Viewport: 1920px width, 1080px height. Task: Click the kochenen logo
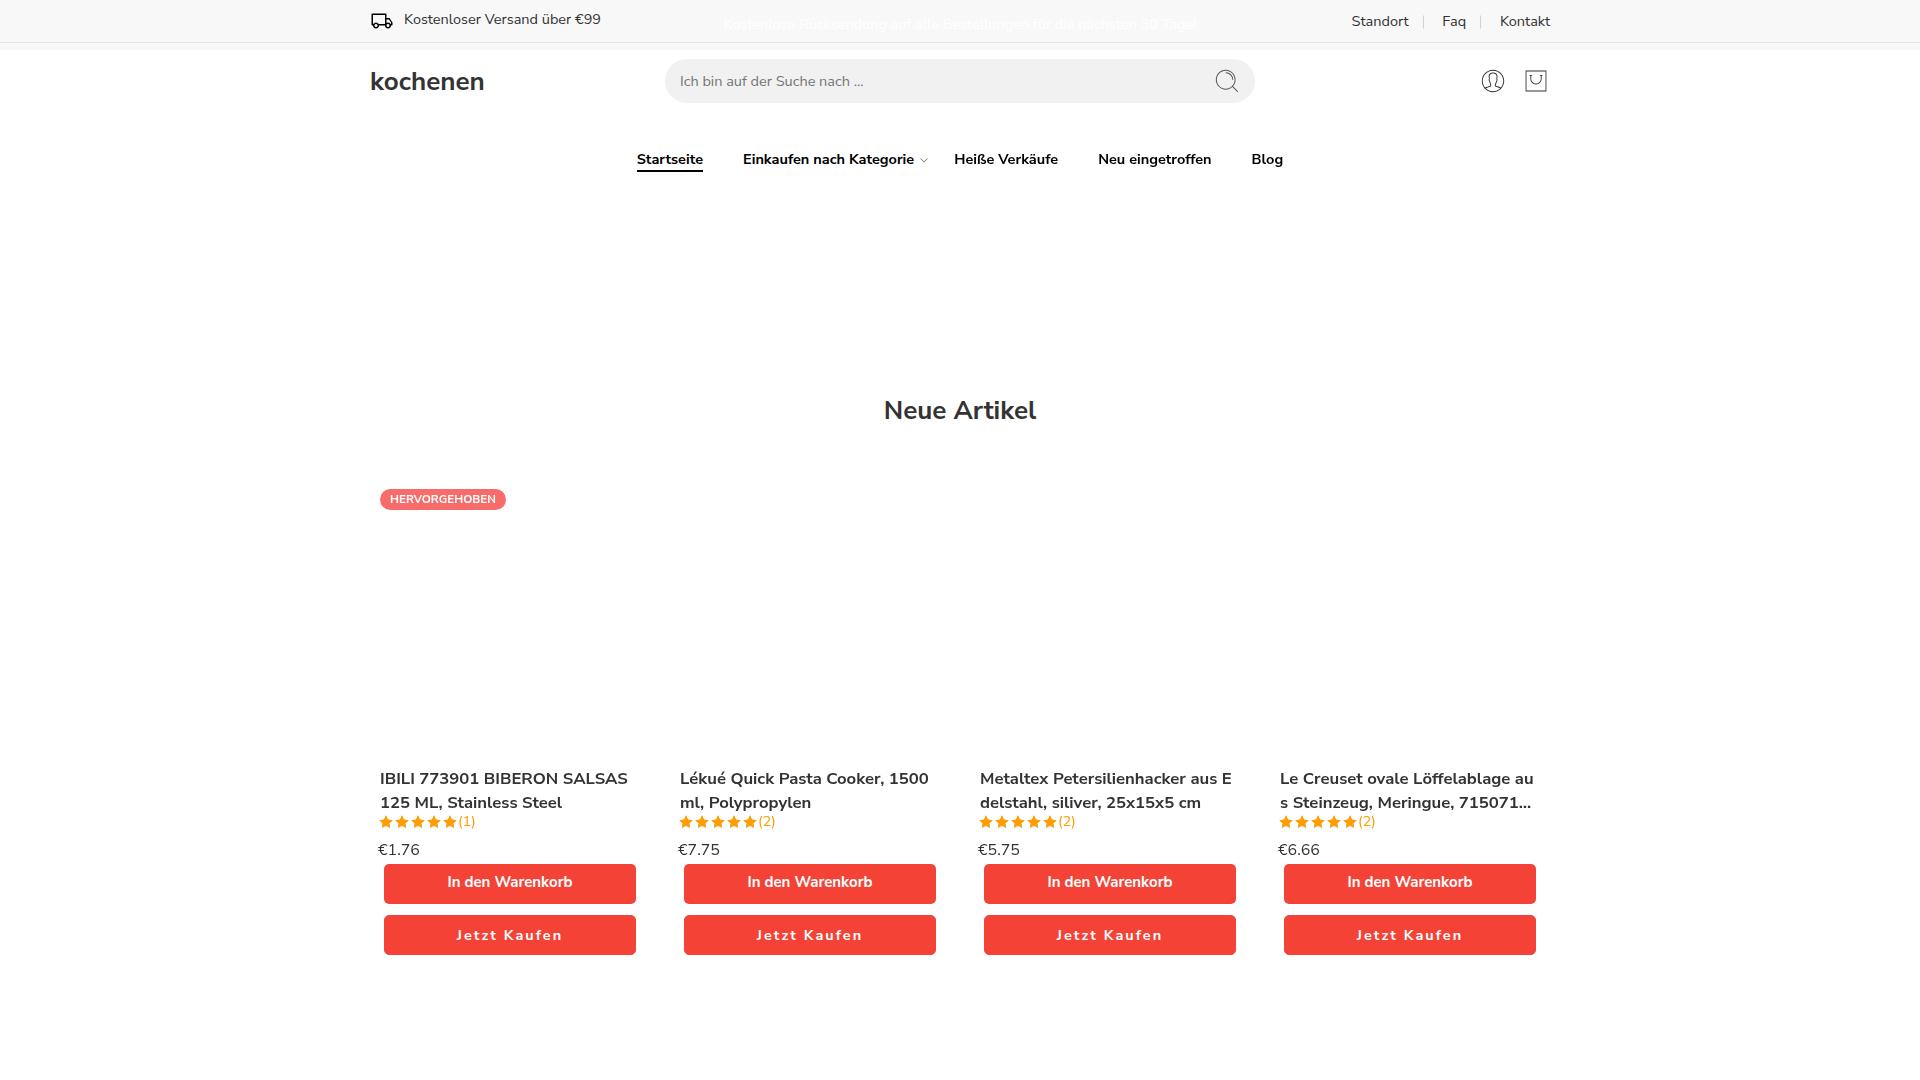pyautogui.click(x=427, y=82)
